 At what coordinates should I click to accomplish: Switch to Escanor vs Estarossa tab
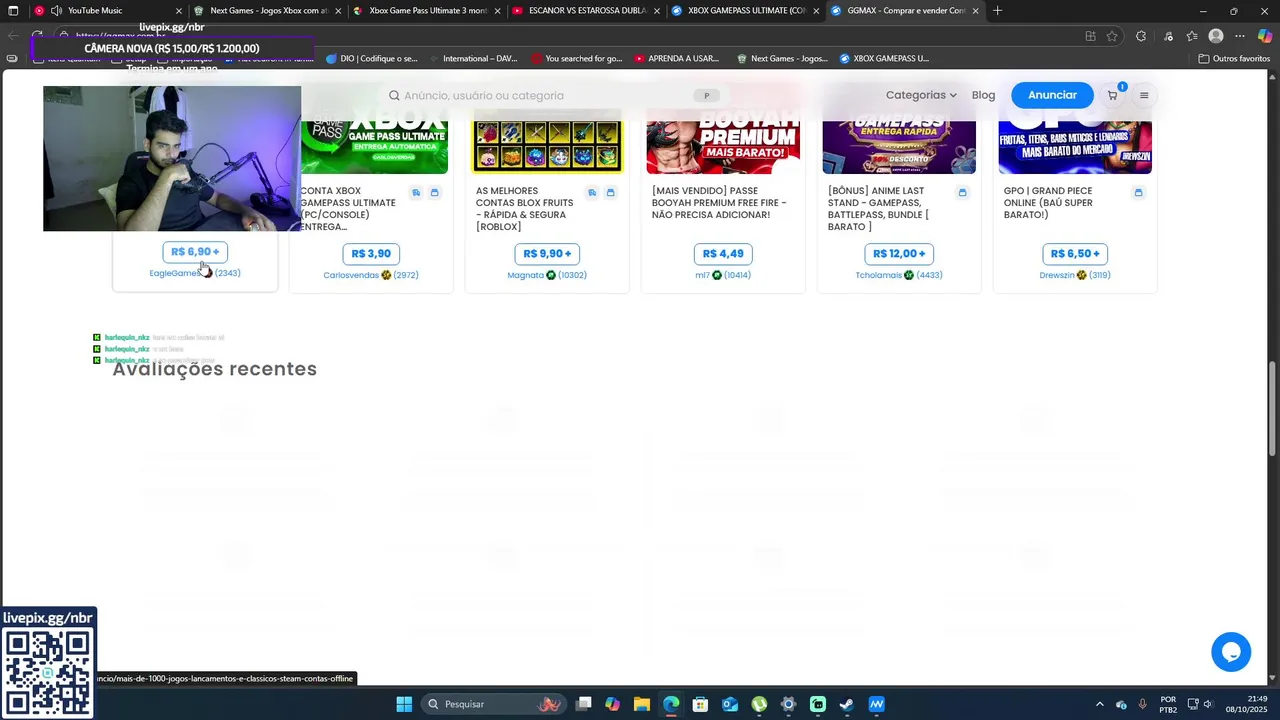pos(586,11)
